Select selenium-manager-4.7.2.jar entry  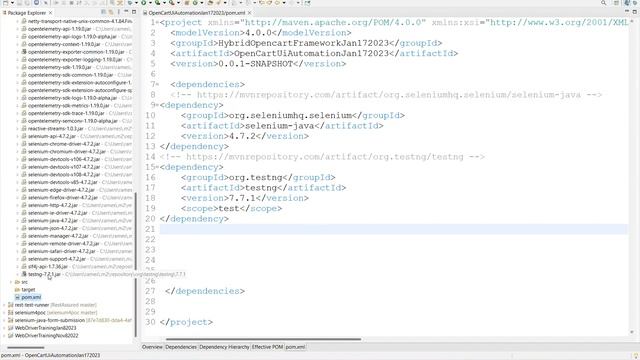[58, 236]
